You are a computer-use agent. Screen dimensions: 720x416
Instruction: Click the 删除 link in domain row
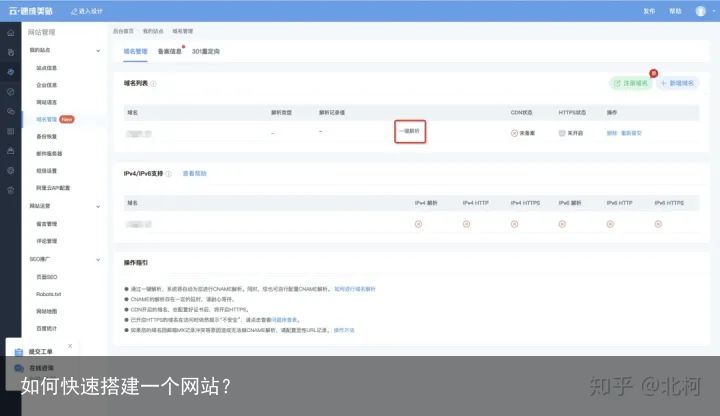pos(612,133)
